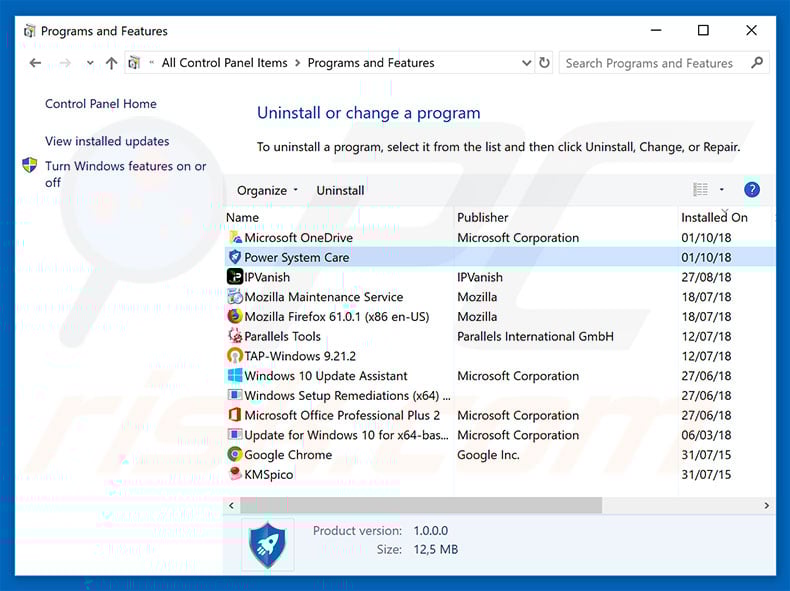Expand the address bar history dropdown
Screen dimensions: 790x591
click(526, 63)
